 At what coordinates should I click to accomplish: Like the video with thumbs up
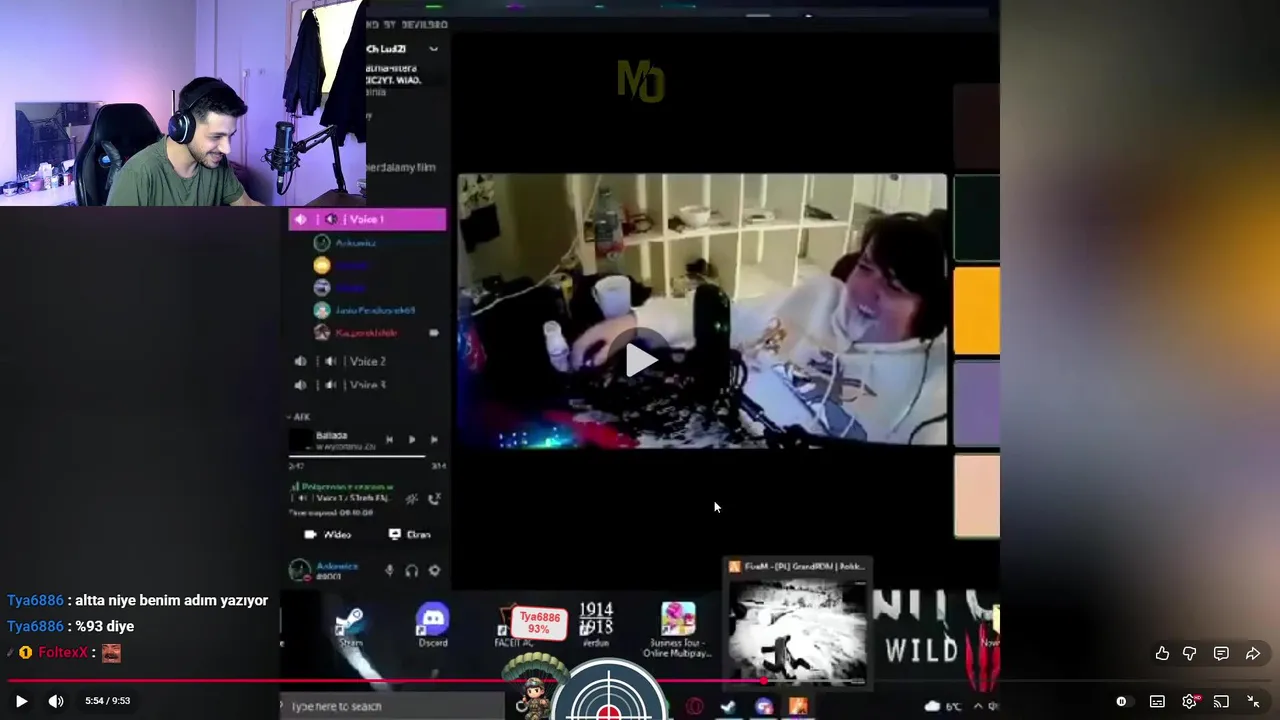1162,653
